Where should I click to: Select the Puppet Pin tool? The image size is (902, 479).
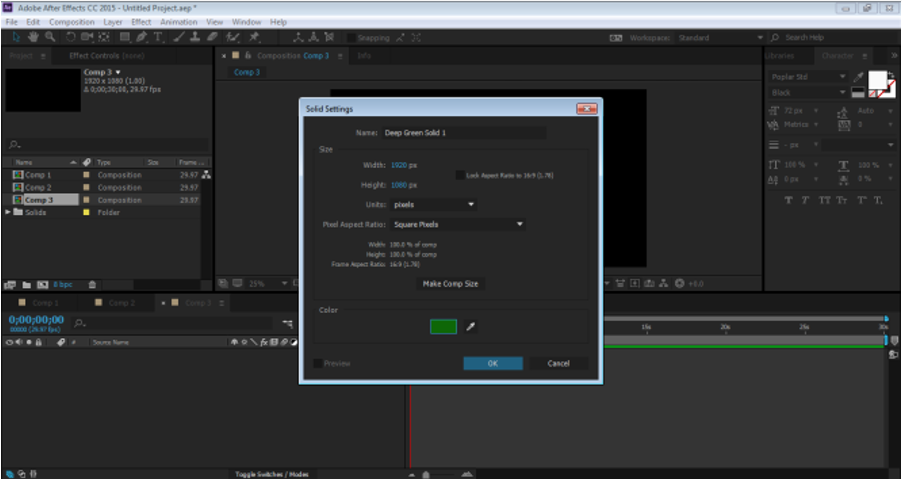click(254, 37)
